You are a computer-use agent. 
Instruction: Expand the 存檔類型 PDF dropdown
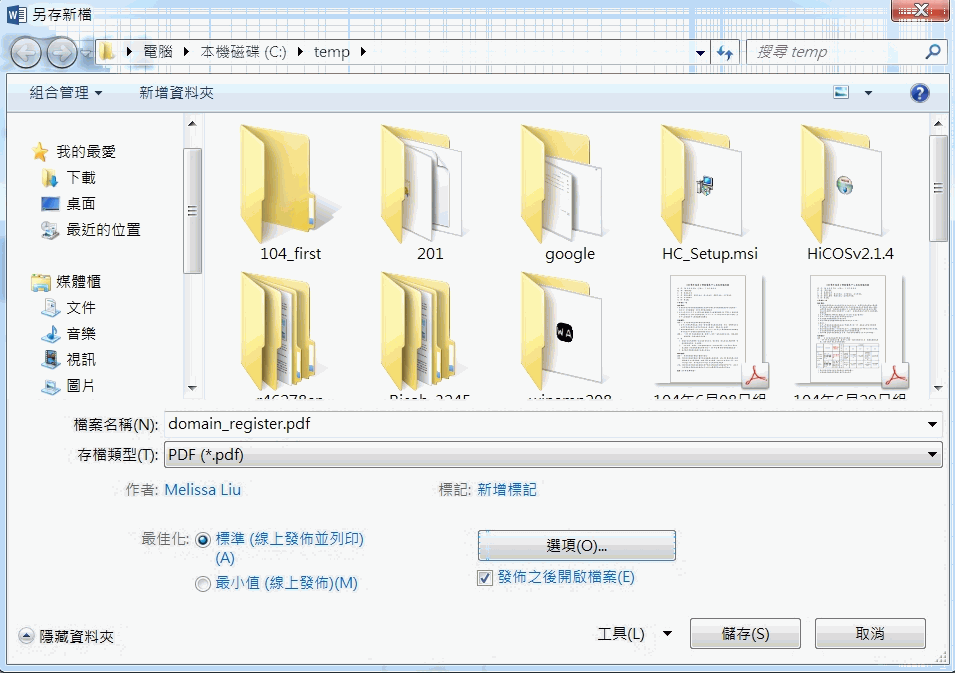552,455
